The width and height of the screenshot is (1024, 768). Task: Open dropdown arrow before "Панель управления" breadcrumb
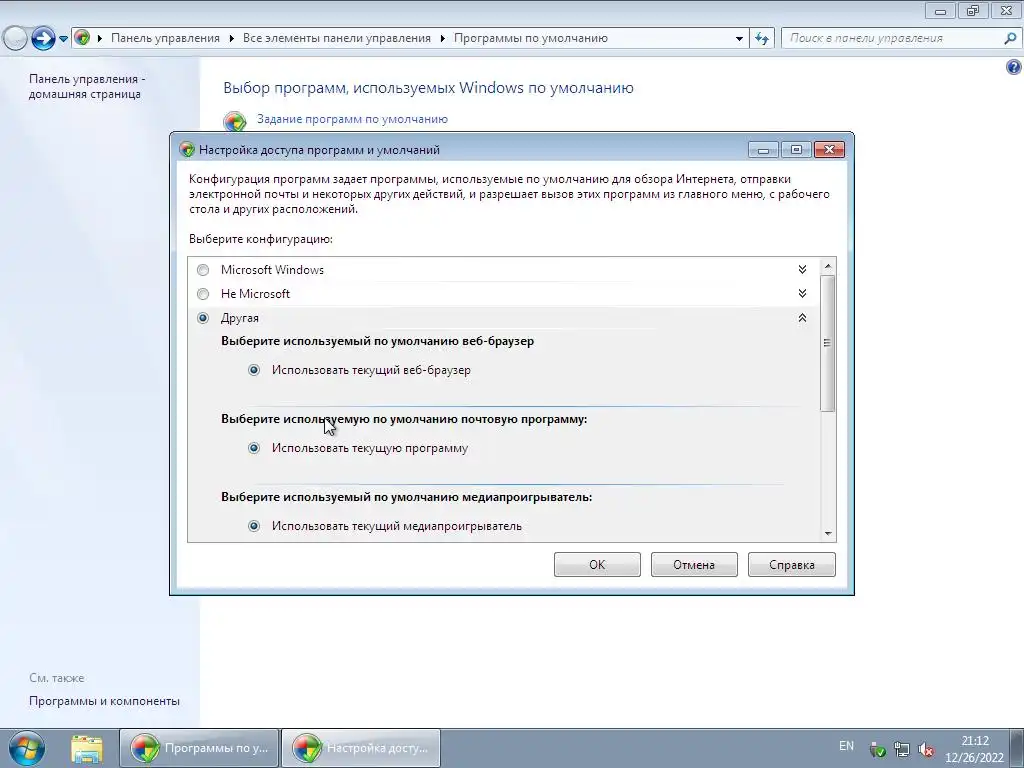(x=100, y=39)
